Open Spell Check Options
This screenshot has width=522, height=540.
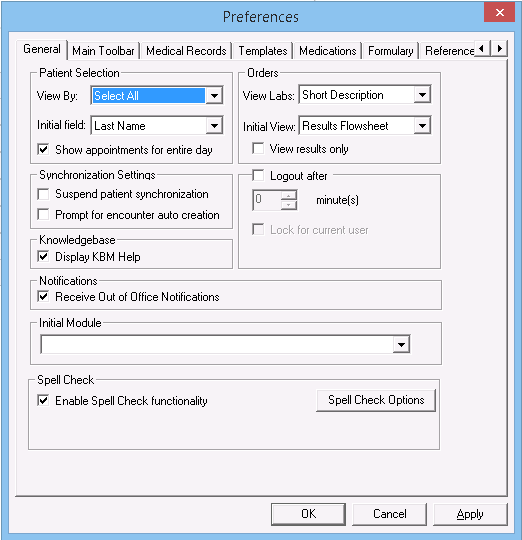pyautogui.click(x=376, y=400)
